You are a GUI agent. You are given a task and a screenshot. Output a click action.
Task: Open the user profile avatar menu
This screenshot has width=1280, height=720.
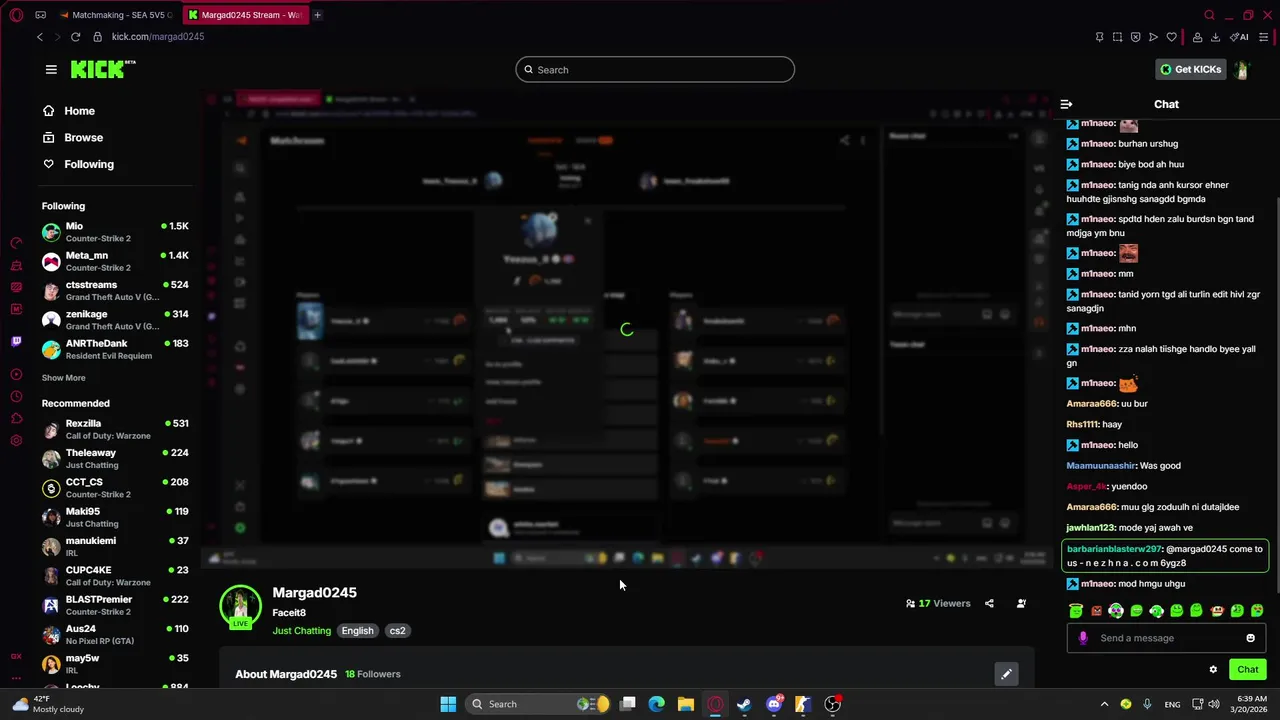coord(1241,69)
